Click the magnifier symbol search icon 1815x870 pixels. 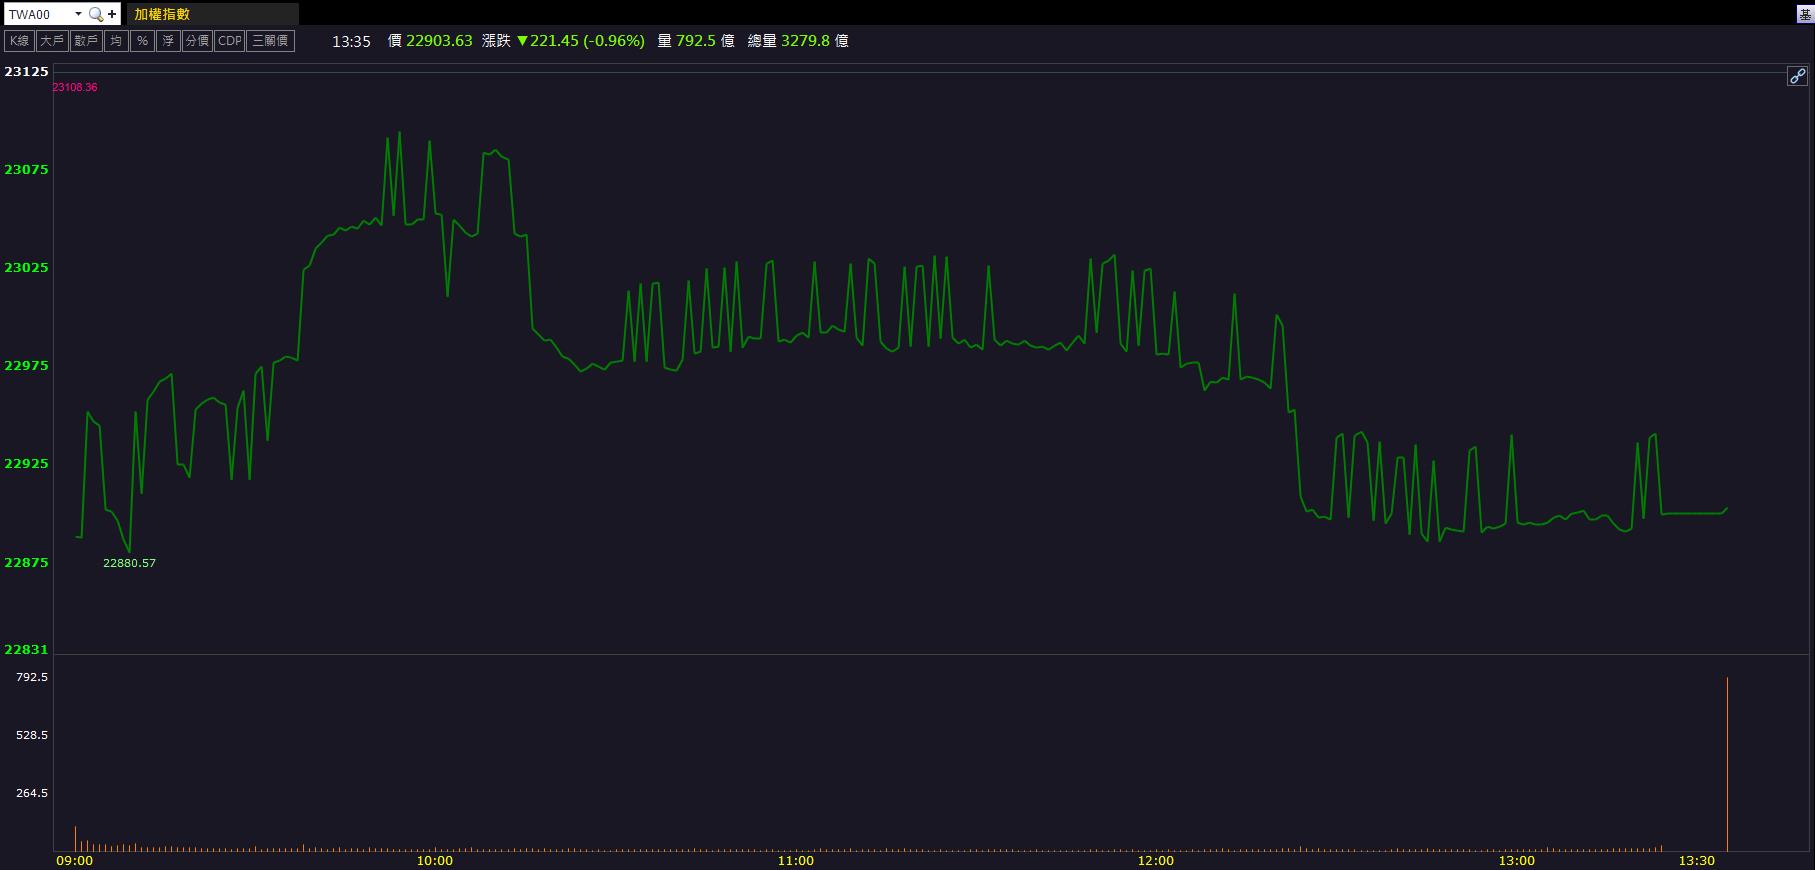point(96,14)
